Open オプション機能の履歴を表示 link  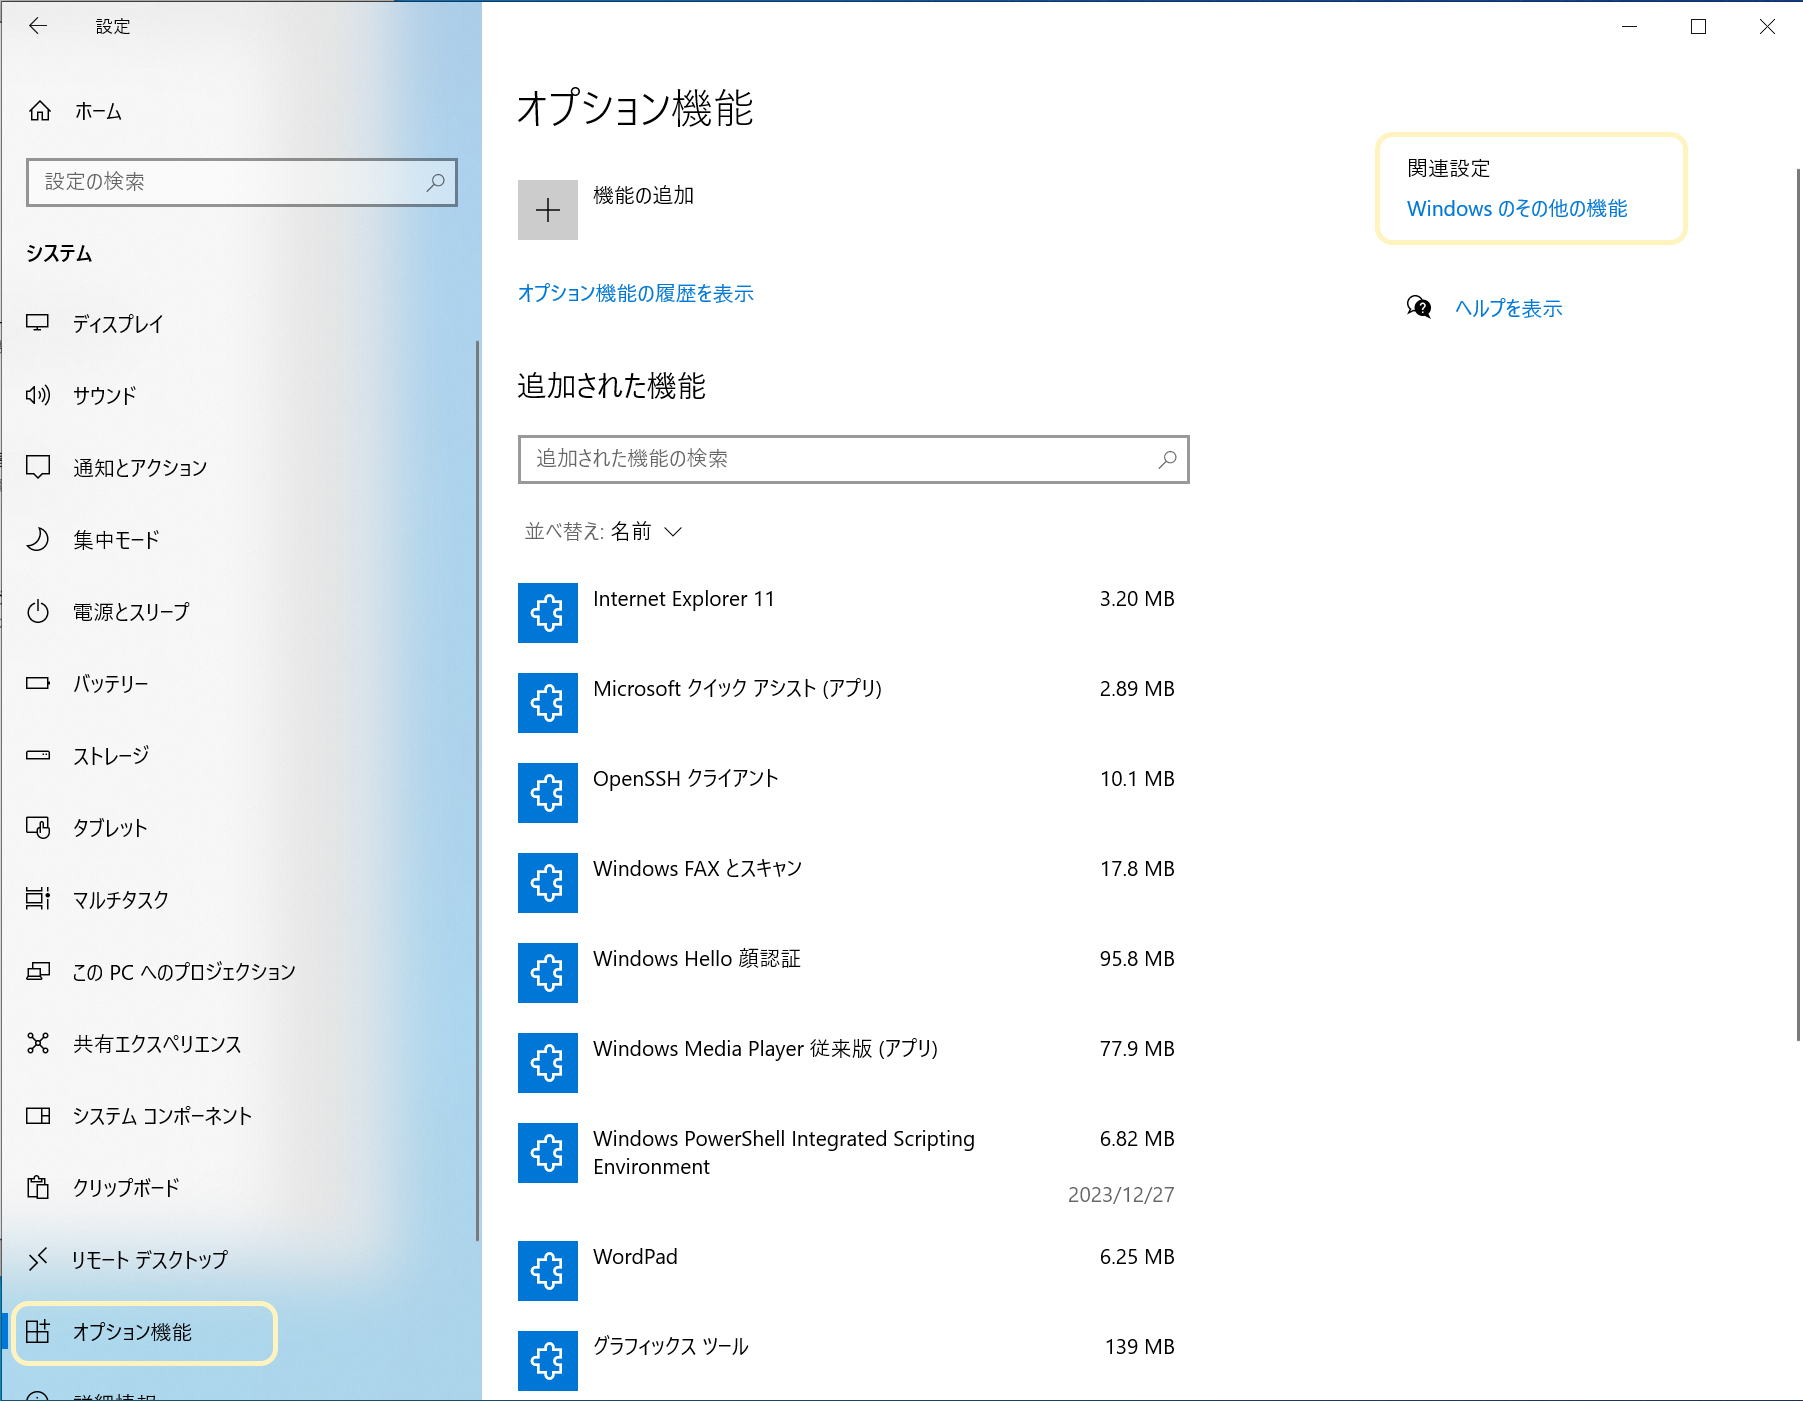(636, 293)
